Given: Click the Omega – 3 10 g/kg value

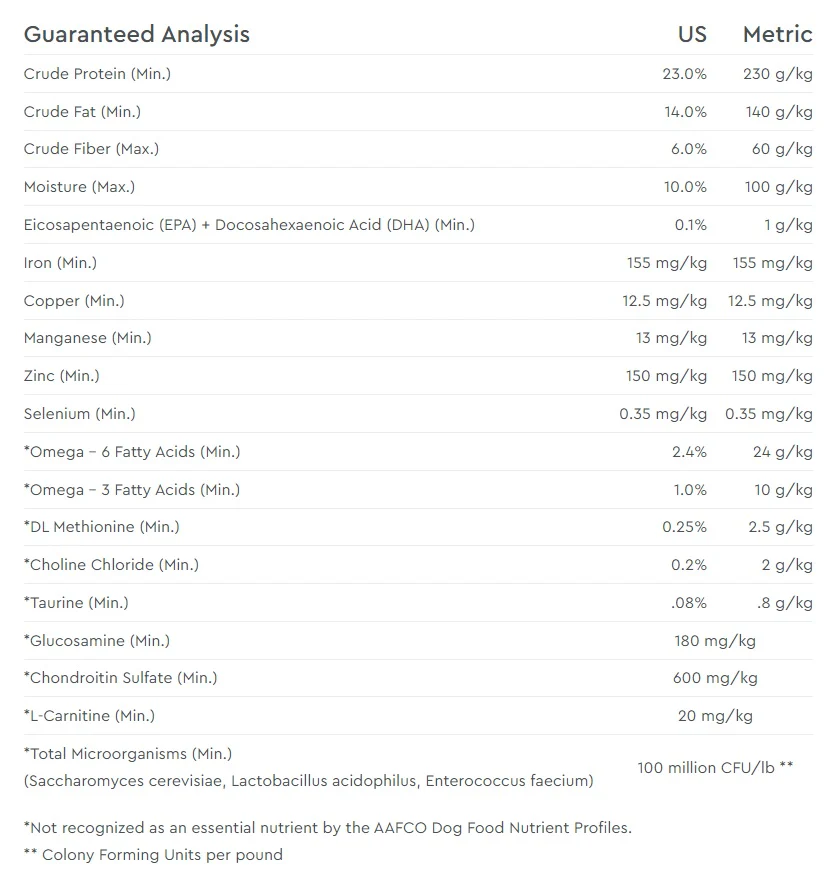Looking at the screenshot, I should (x=783, y=490).
